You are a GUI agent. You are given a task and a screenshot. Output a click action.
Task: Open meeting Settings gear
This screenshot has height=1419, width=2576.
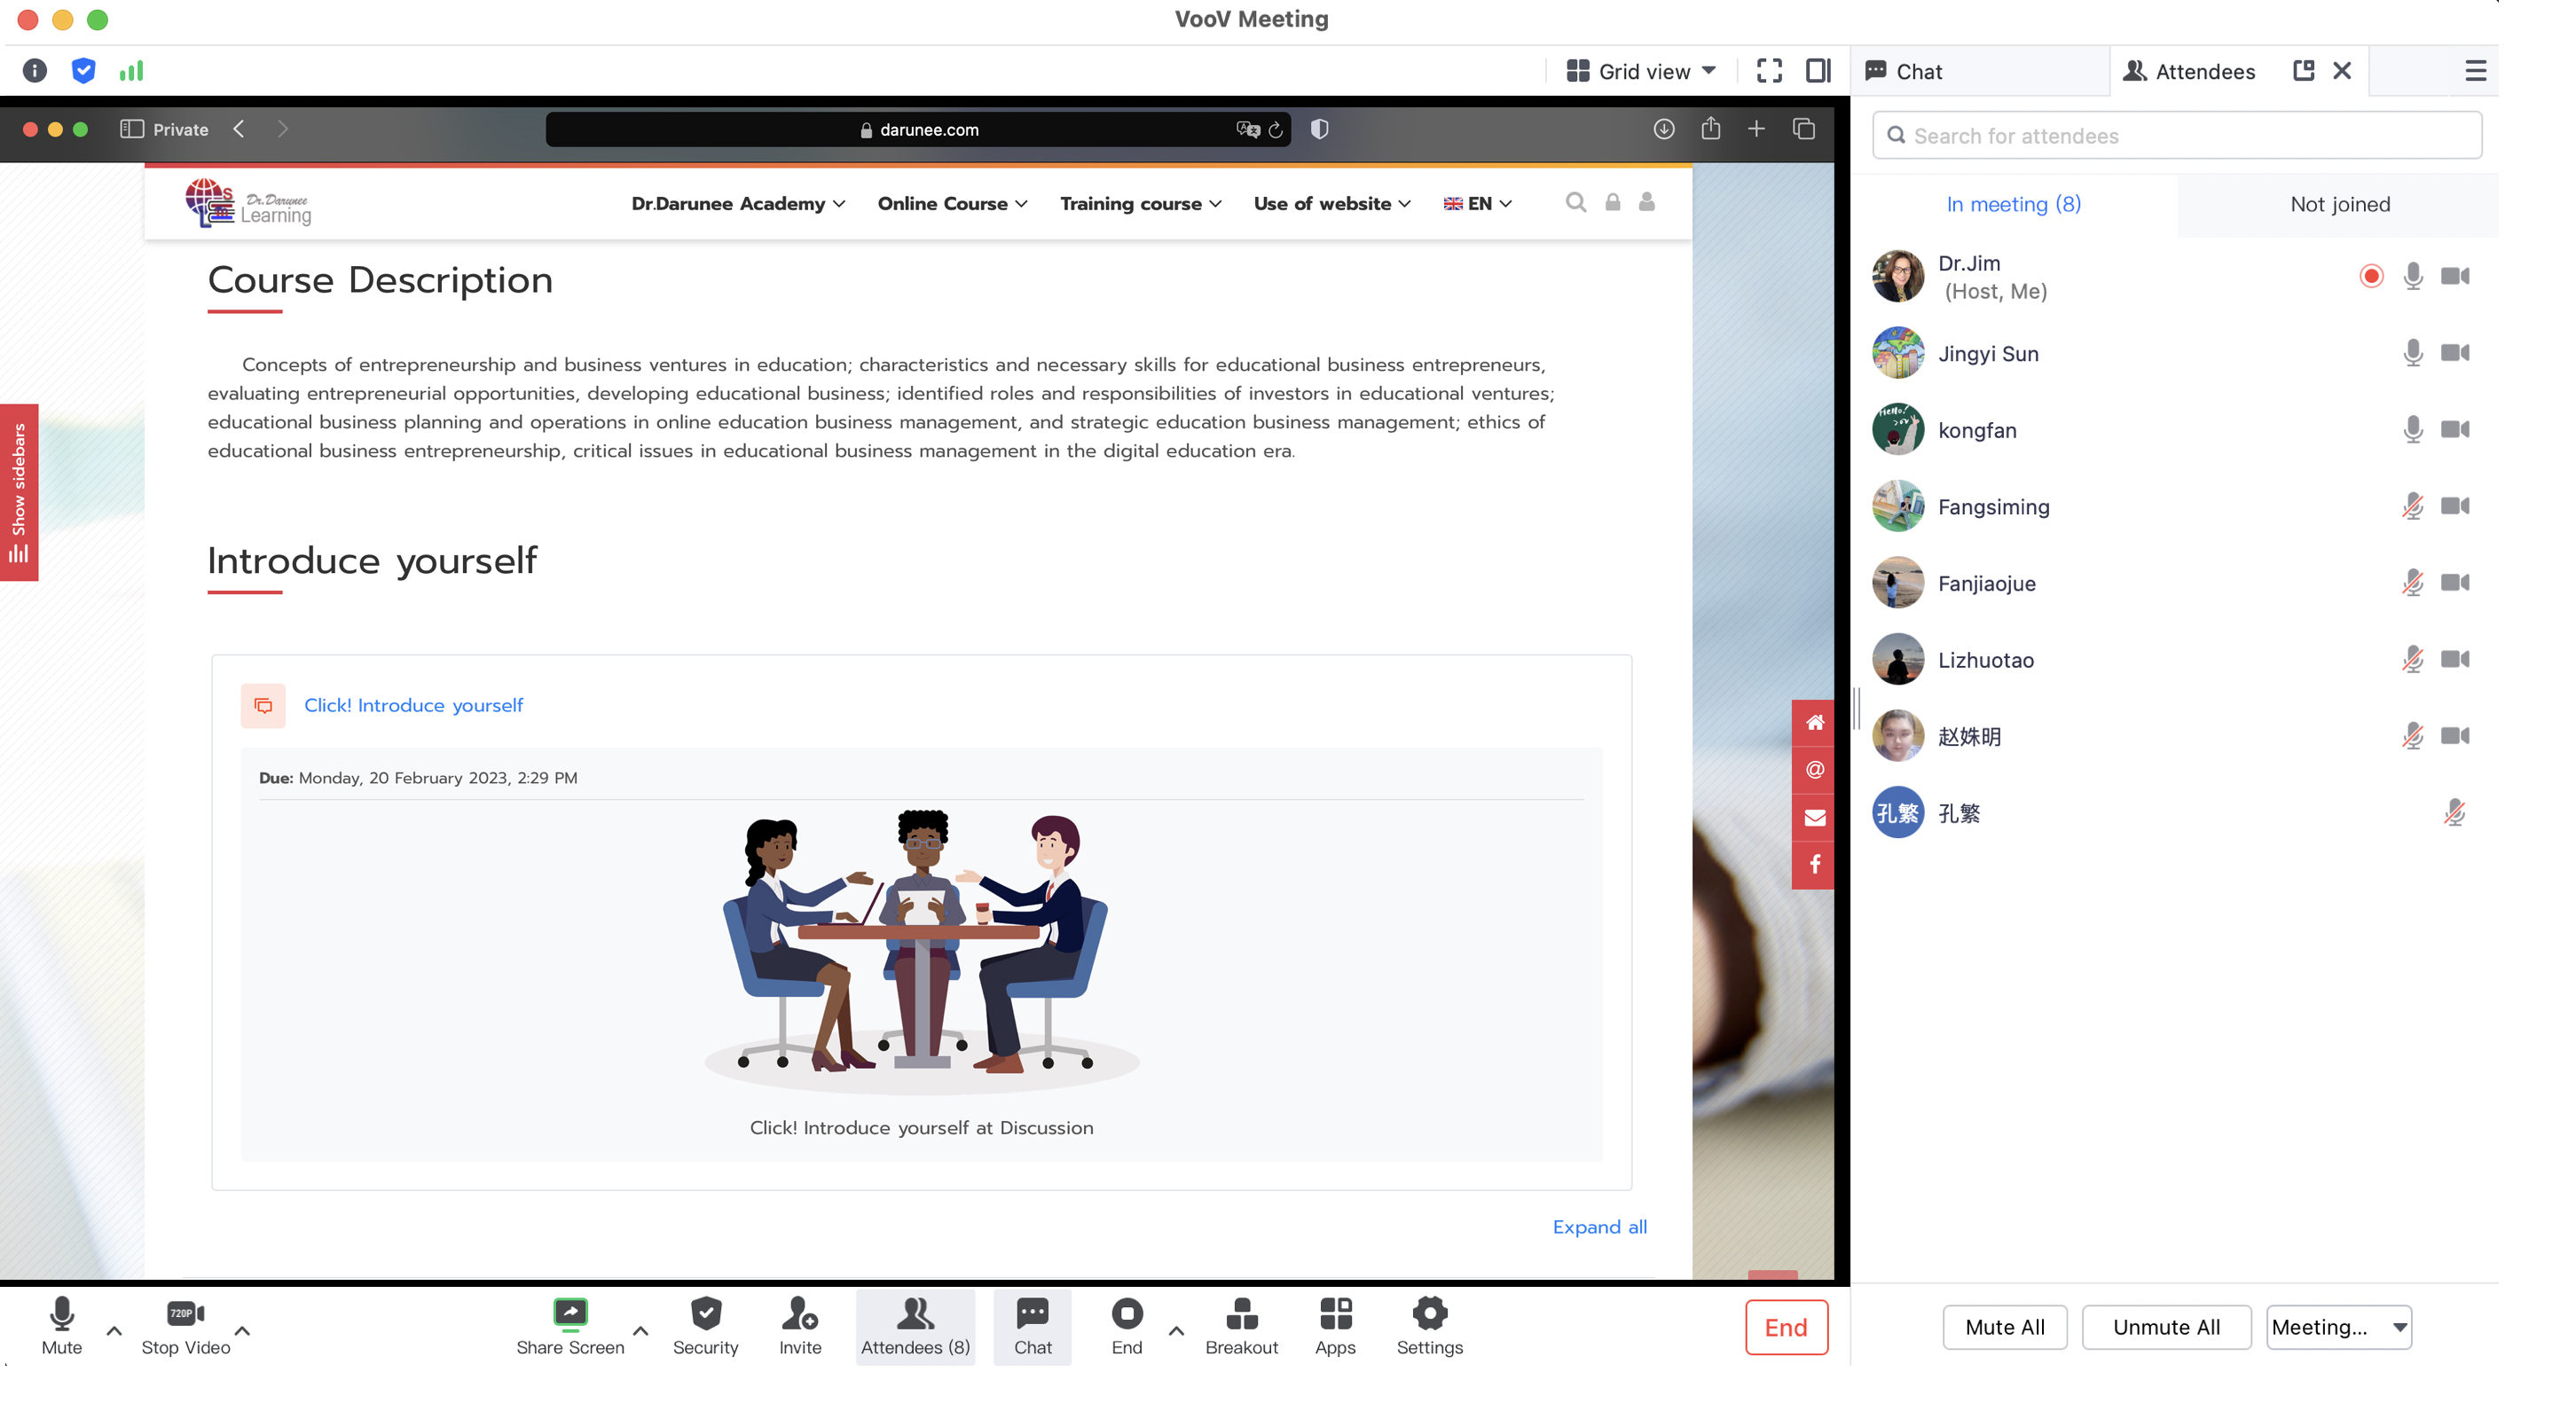[1429, 1327]
